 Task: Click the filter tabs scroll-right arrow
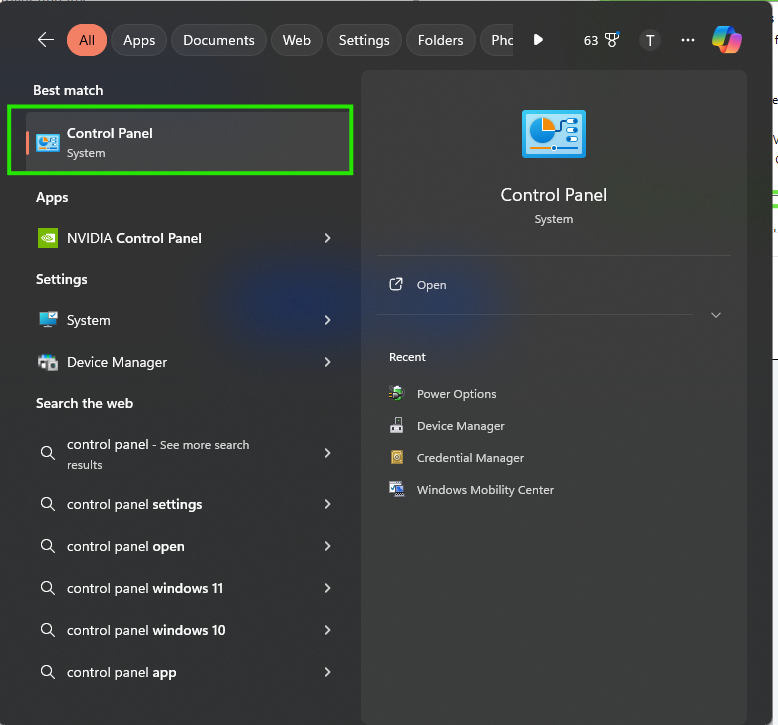pyautogui.click(x=538, y=40)
